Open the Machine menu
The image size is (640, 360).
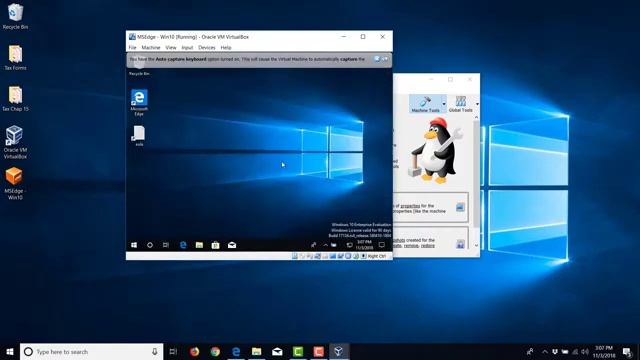tap(151, 48)
